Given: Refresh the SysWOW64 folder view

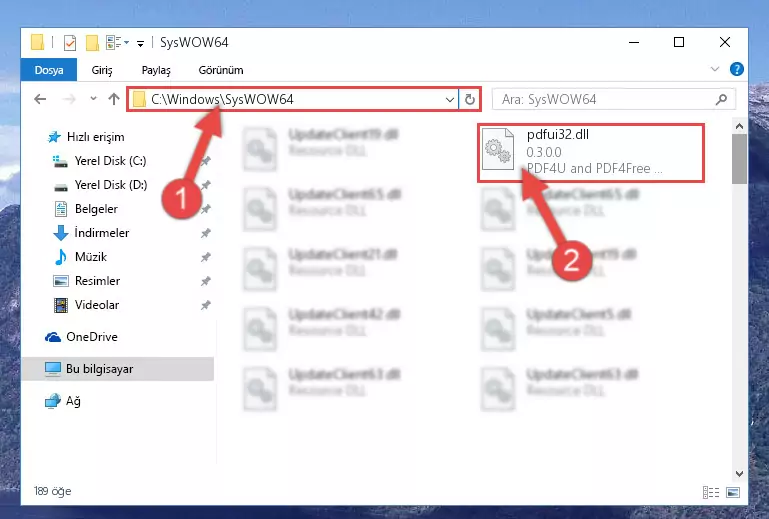Looking at the screenshot, I should pyautogui.click(x=470, y=100).
